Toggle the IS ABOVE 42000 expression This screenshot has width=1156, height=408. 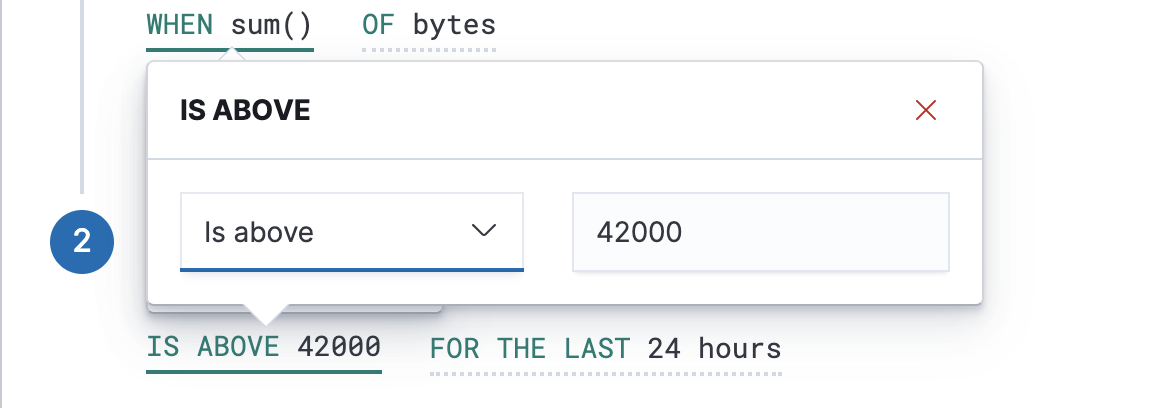coord(264,348)
